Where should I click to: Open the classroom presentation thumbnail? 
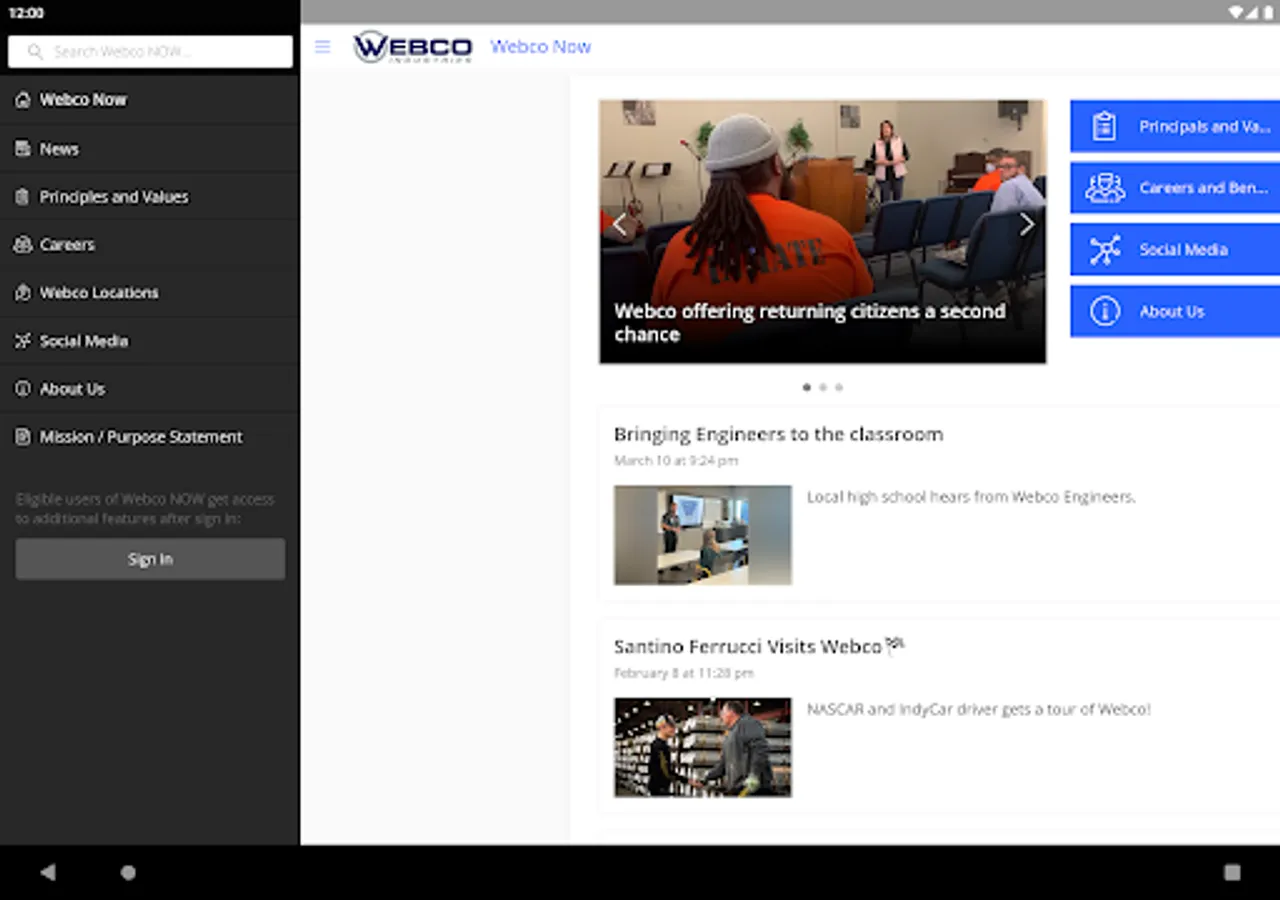703,535
